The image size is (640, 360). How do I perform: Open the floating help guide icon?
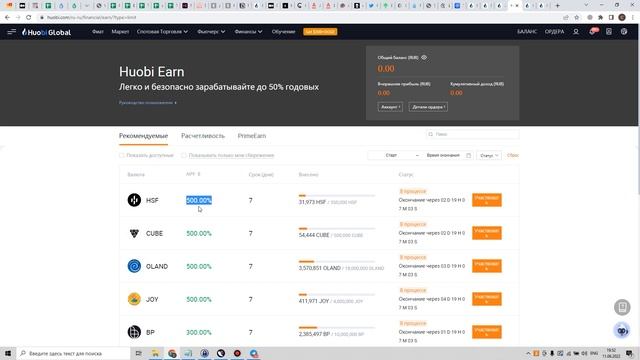(622, 307)
